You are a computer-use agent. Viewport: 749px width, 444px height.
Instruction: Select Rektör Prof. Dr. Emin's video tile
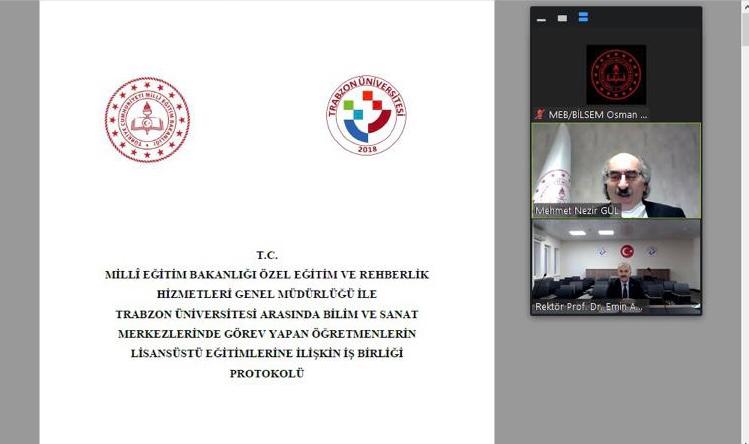(x=616, y=267)
